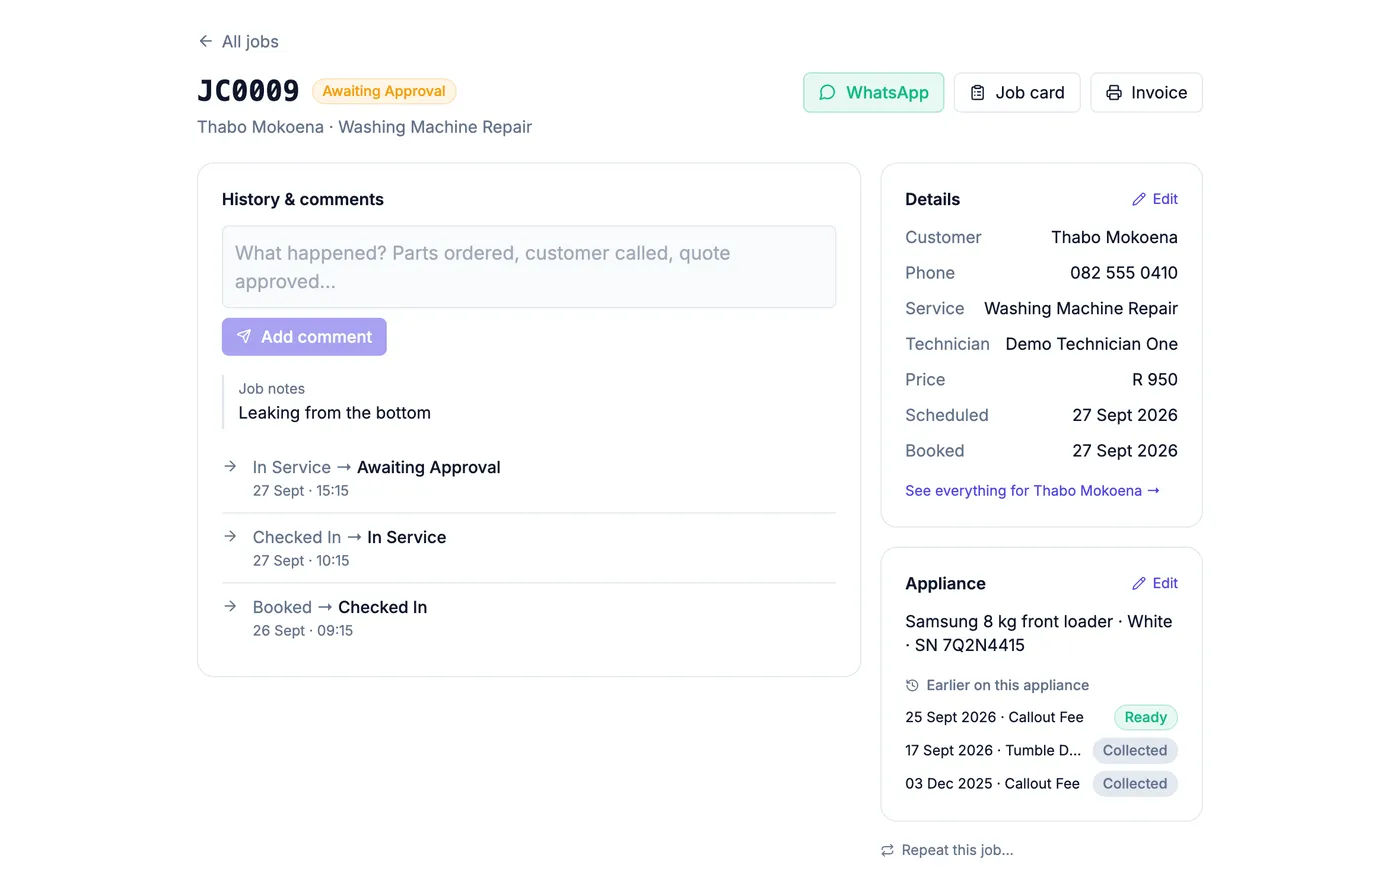Click the arrow icon beside In Service → Awaiting Approval
Screen dimensions: 1400x871
[x=230, y=466]
